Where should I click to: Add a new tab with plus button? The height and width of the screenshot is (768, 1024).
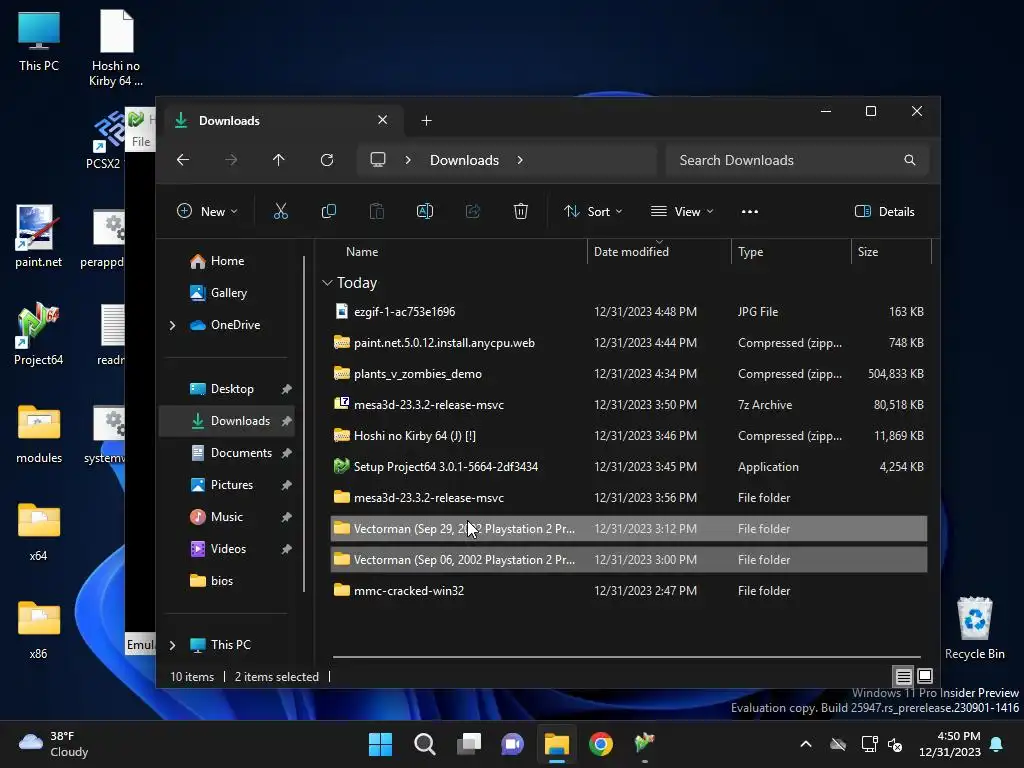(x=426, y=121)
